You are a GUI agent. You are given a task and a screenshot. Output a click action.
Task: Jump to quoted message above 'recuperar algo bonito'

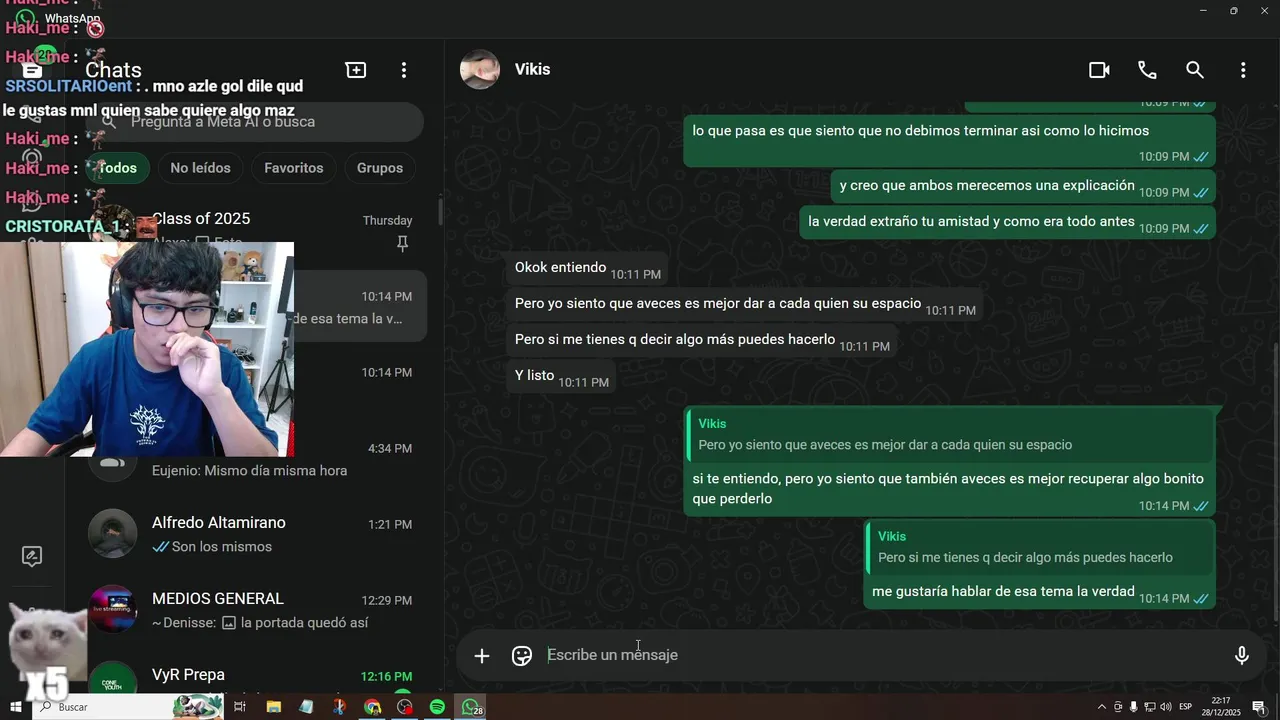[950, 435]
